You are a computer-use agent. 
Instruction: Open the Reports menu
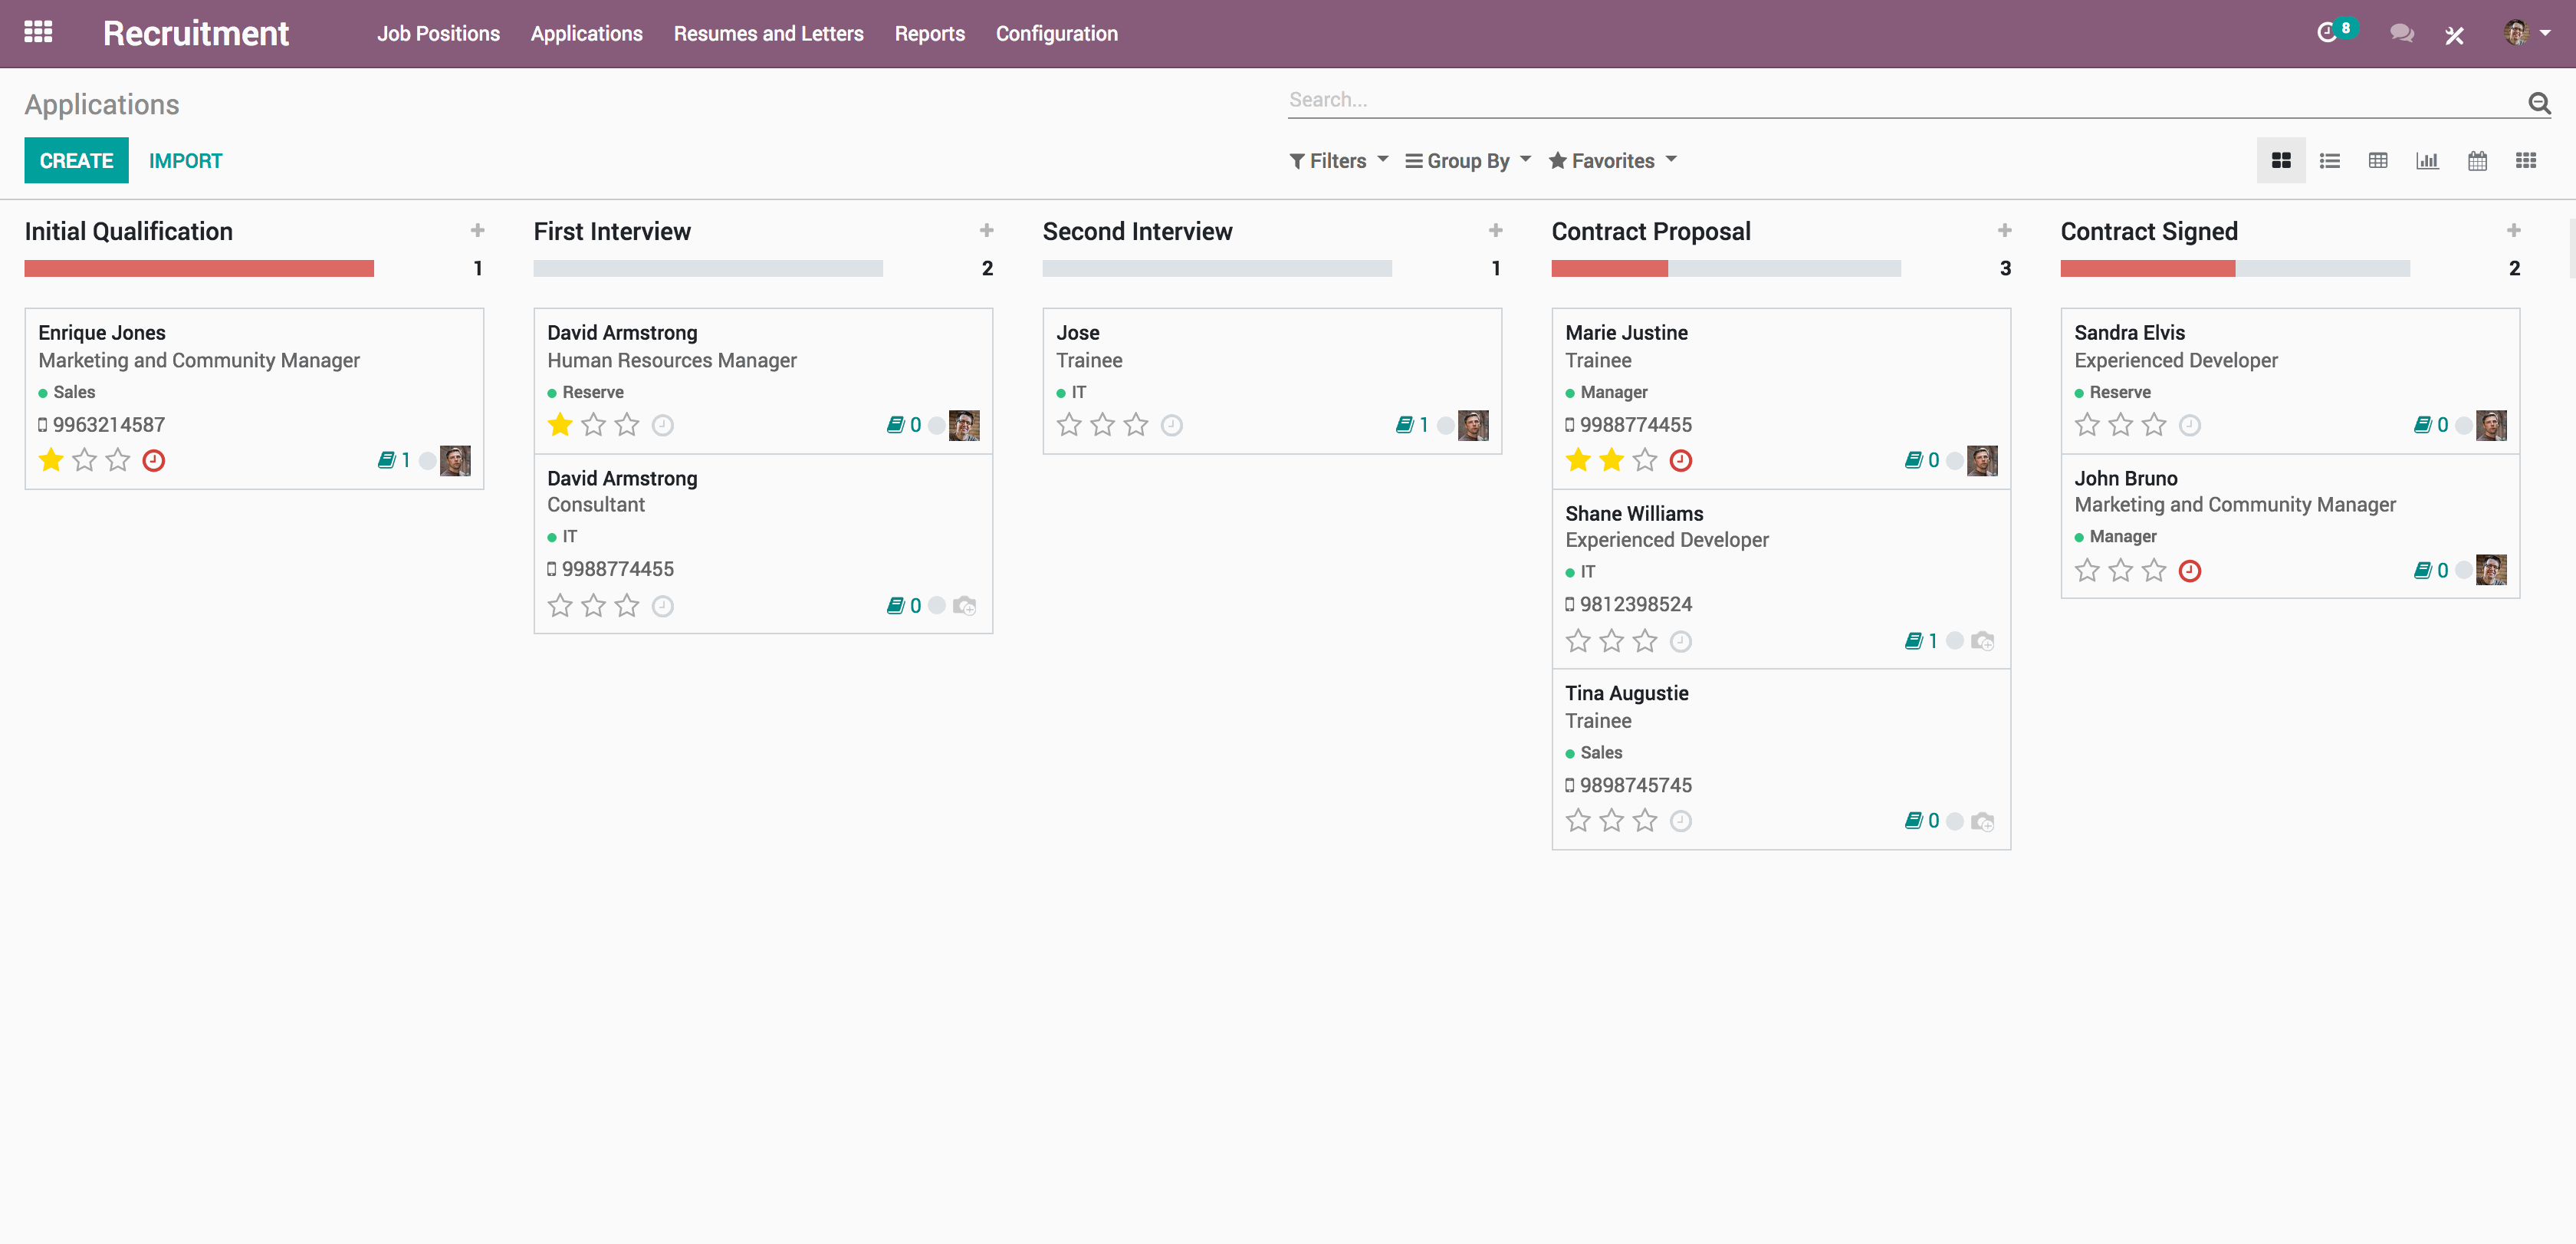pos(929,34)
